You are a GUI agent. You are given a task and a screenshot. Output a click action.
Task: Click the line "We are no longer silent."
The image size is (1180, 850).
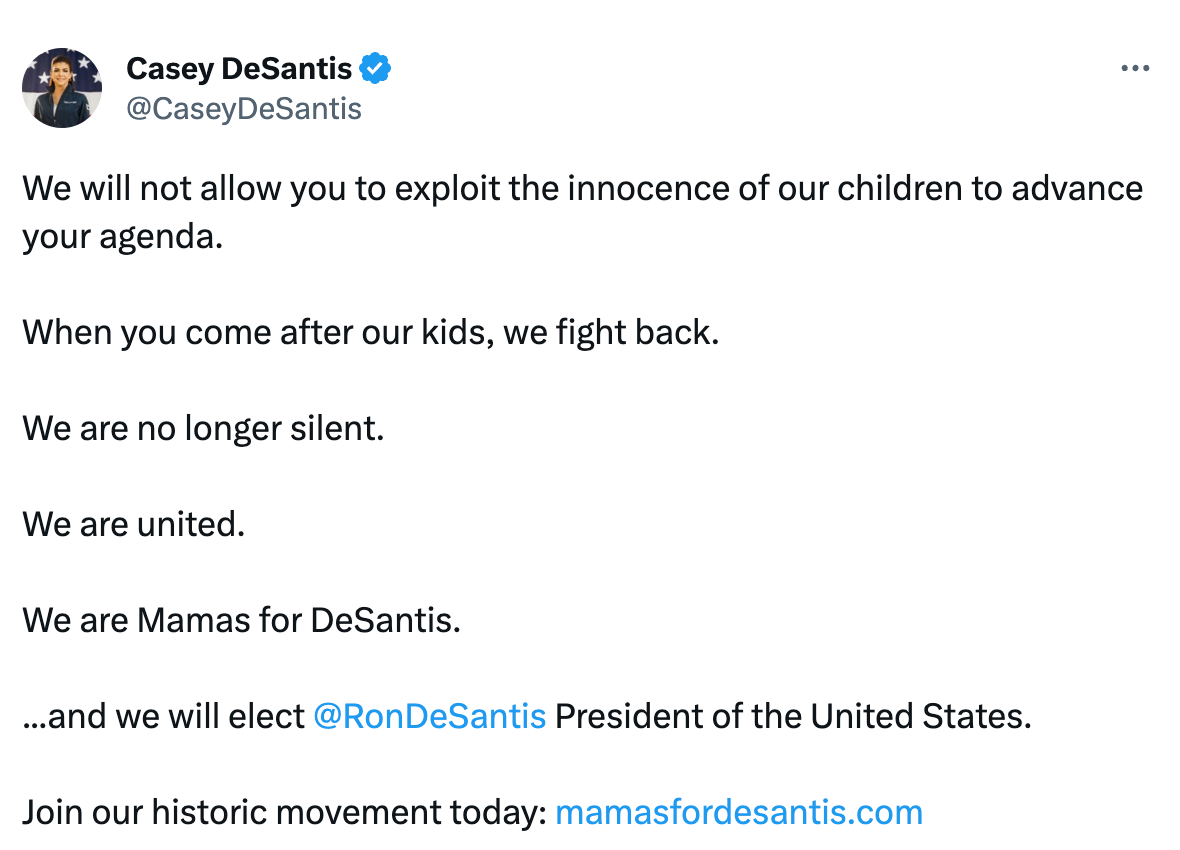coord(203,428)
